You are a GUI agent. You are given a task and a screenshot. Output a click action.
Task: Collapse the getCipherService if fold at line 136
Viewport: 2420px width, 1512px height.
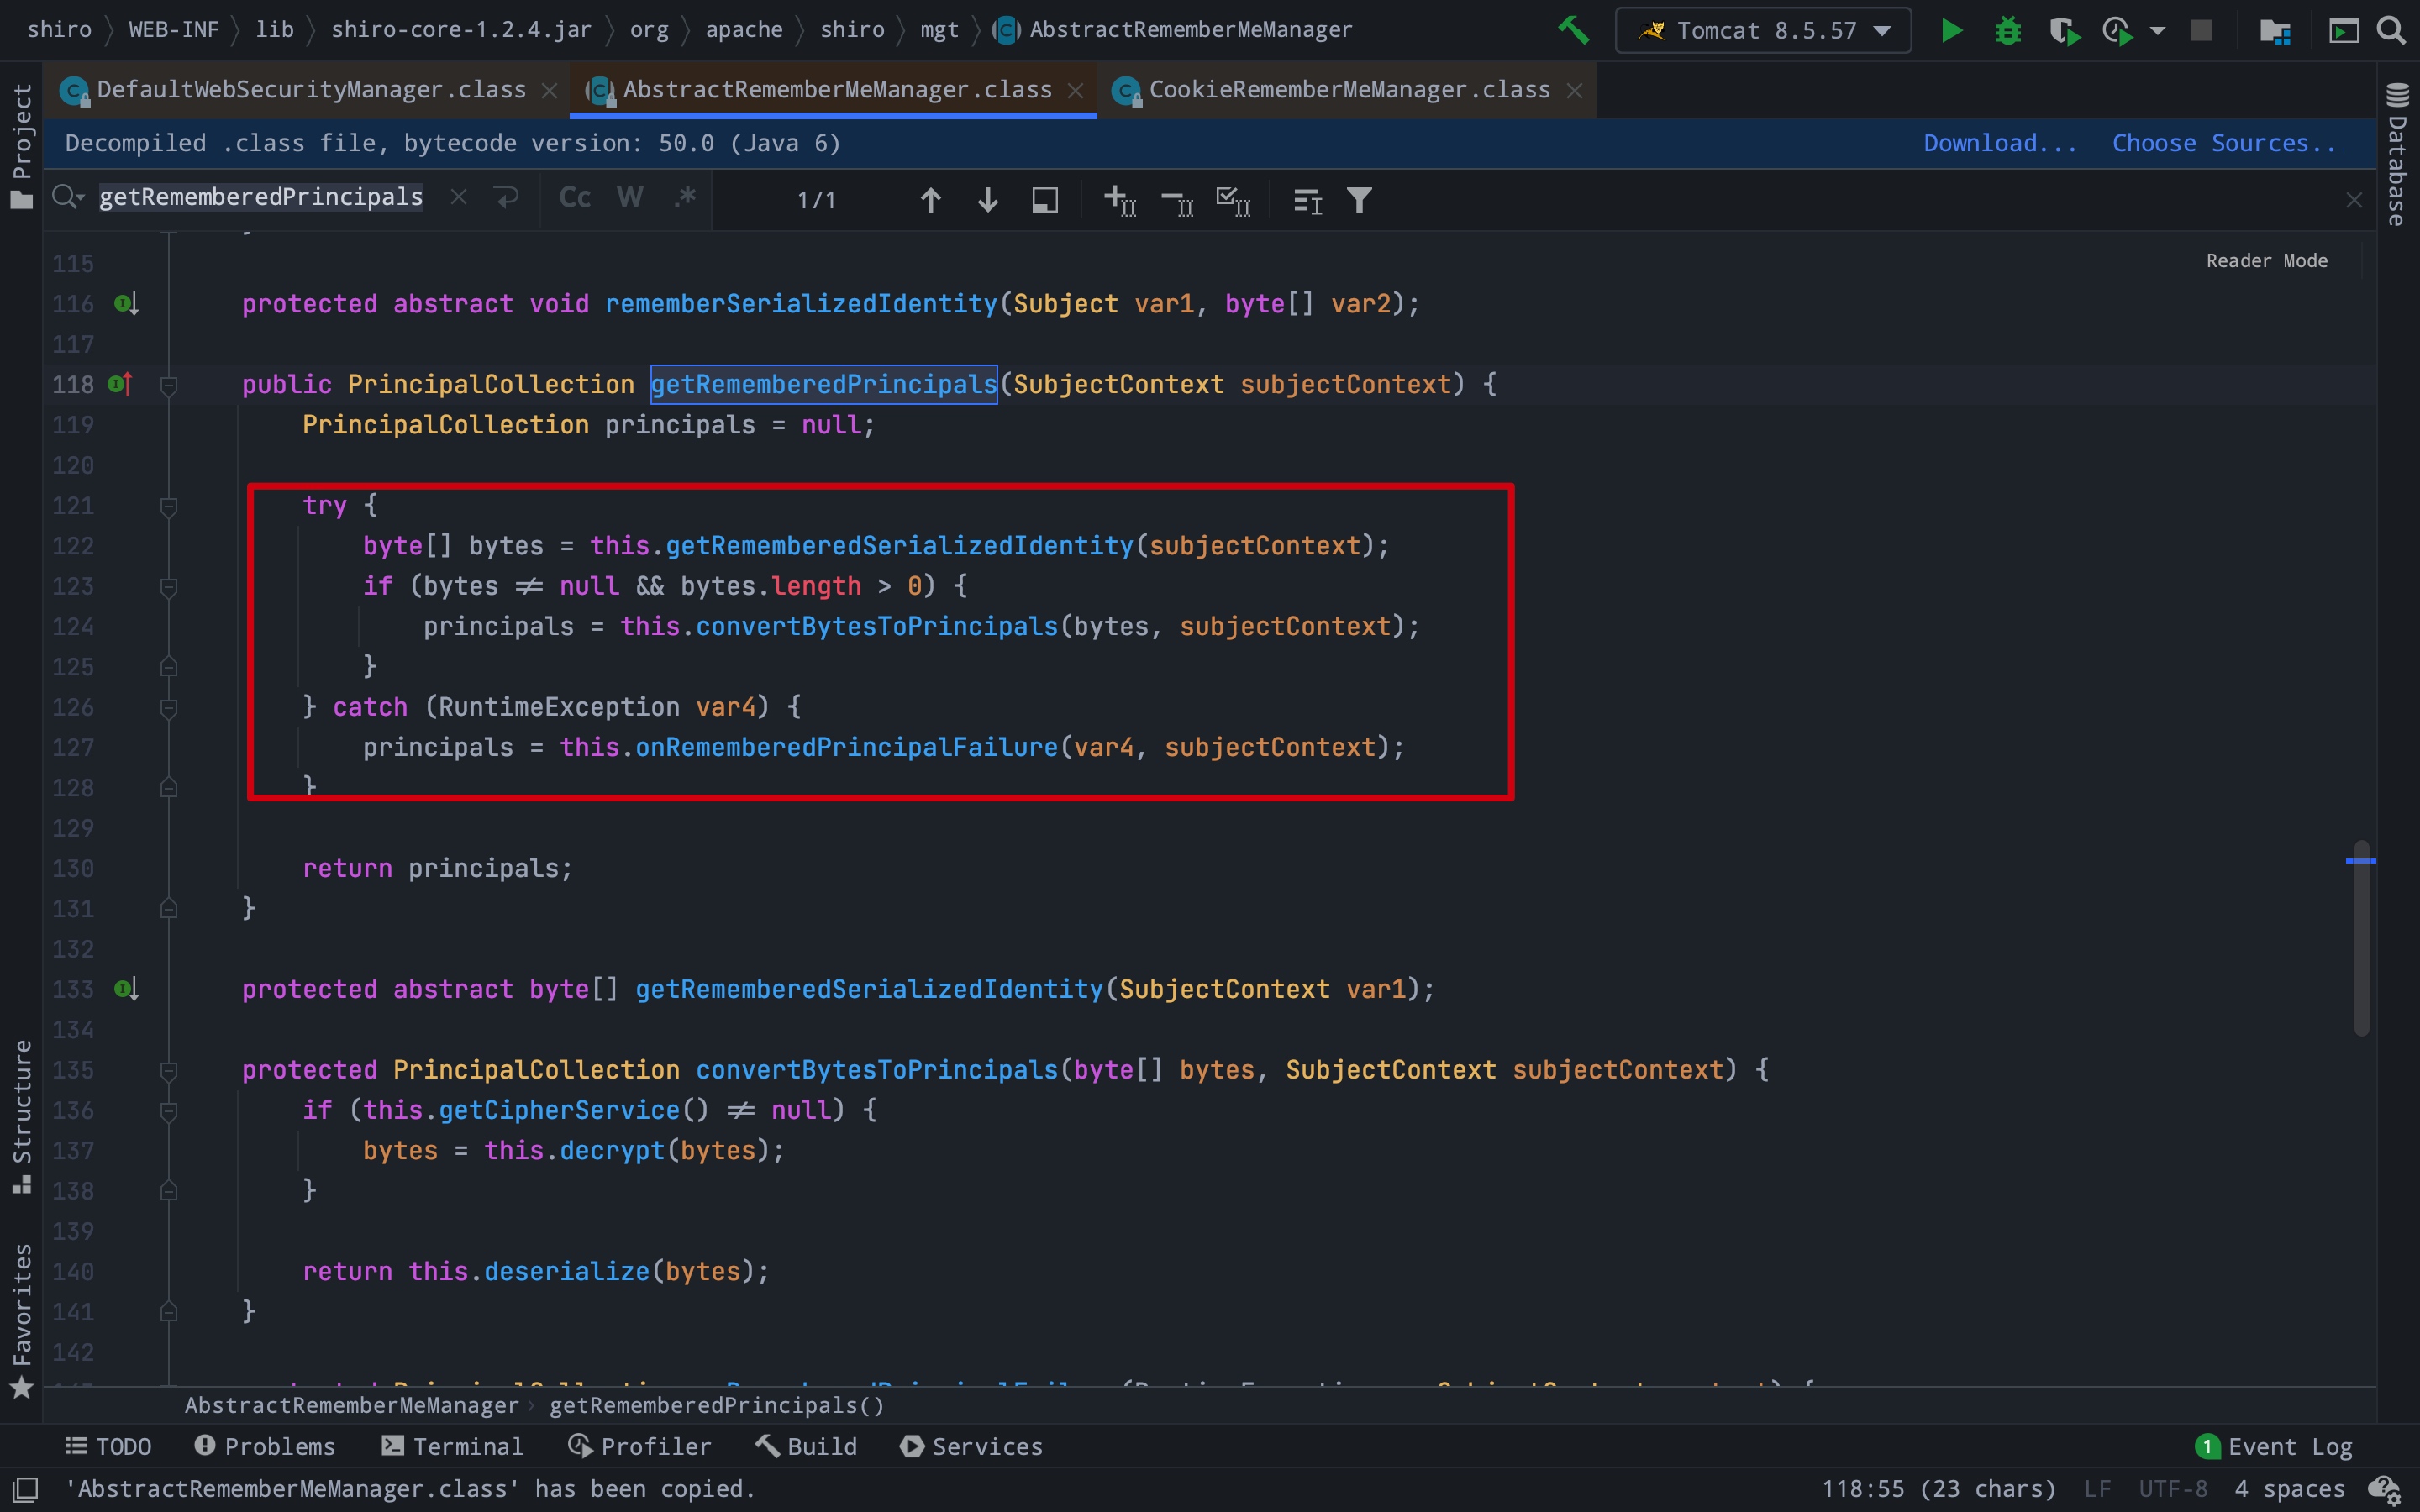[x=169, y=1111]
